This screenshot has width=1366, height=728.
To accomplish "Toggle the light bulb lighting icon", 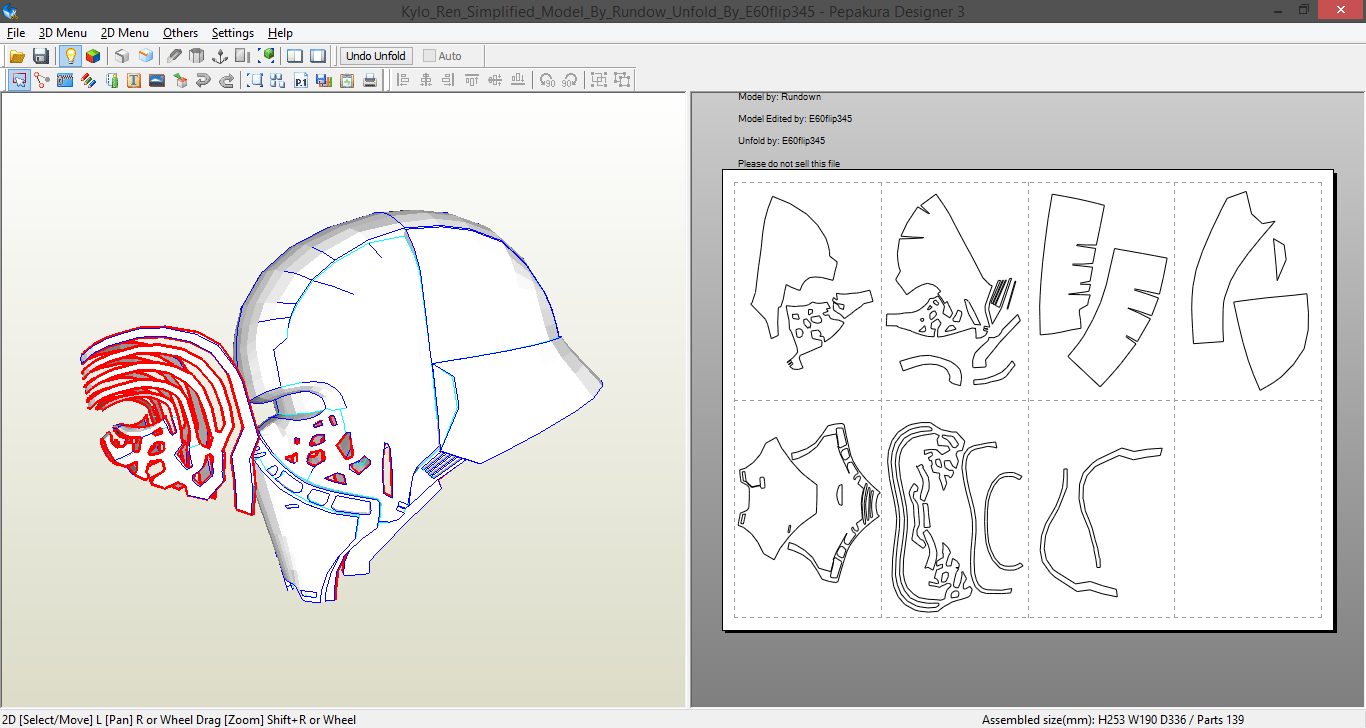I will click(x=70, y=56).
